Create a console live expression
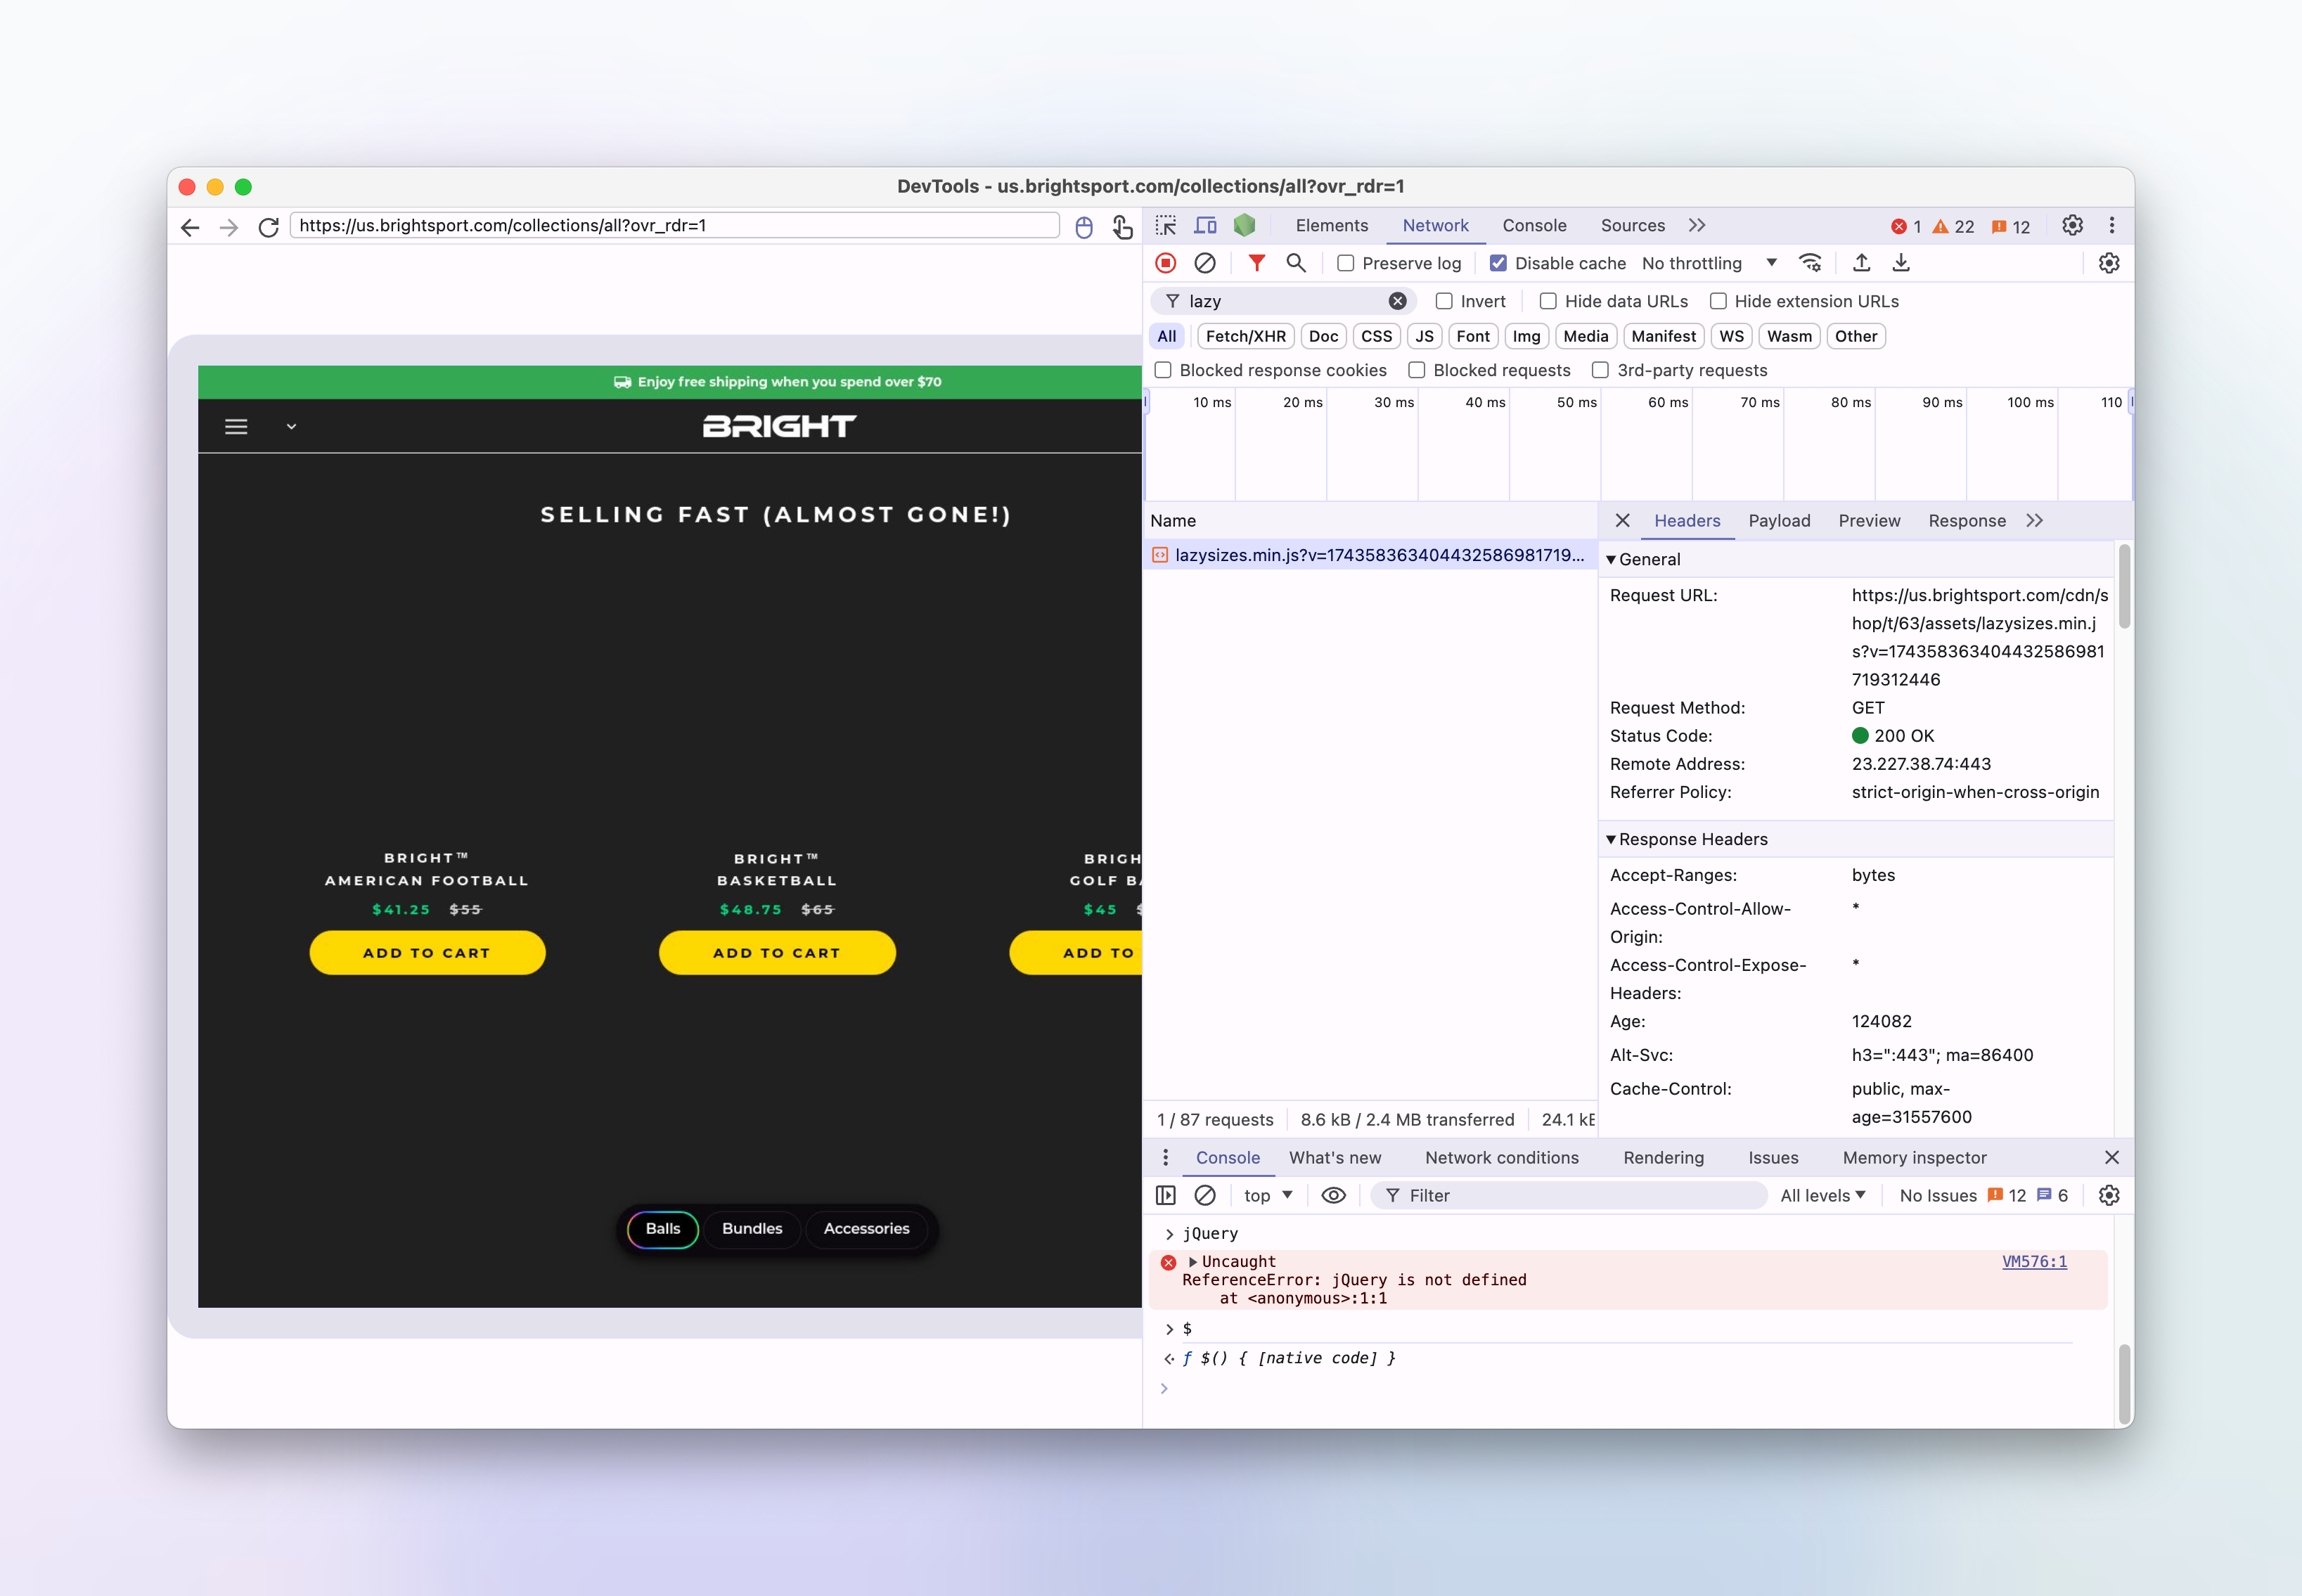 (x=1334, y=1195)
